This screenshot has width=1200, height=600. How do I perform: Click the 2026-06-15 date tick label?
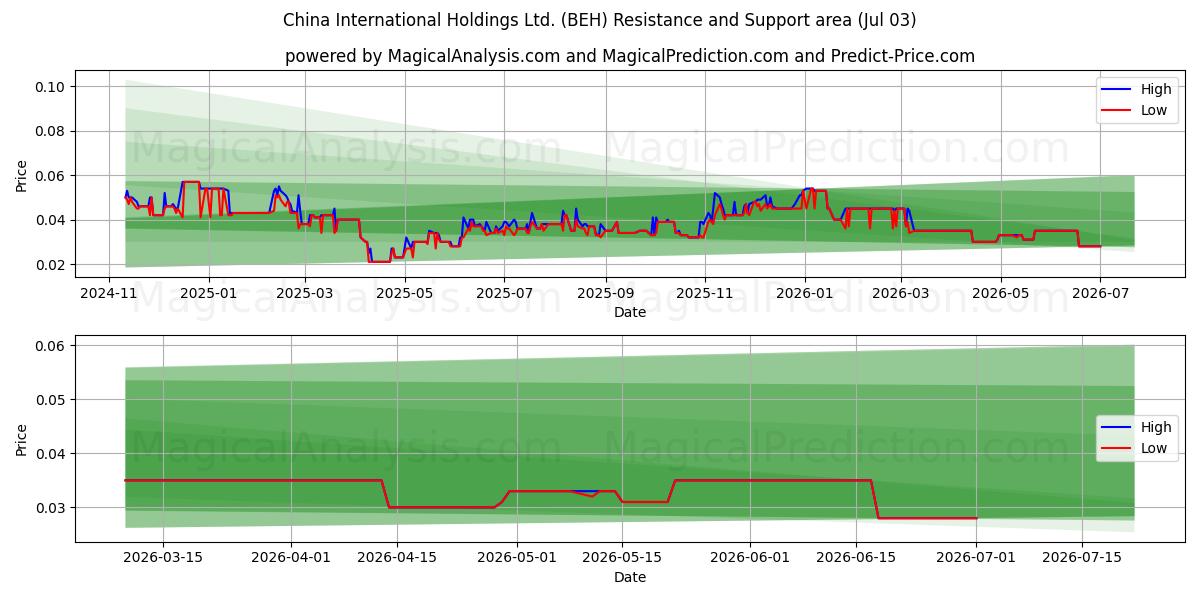point(855,558)
